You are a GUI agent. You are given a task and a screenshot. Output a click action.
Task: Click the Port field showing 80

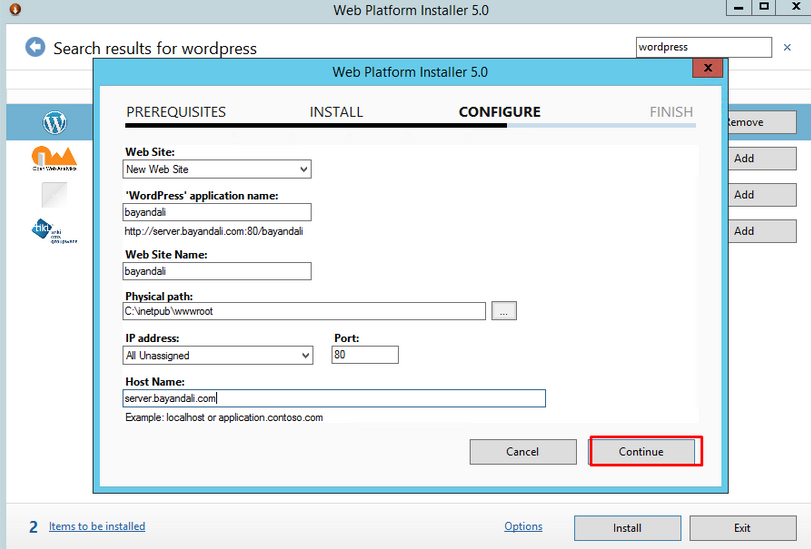(x=365, y=355)
